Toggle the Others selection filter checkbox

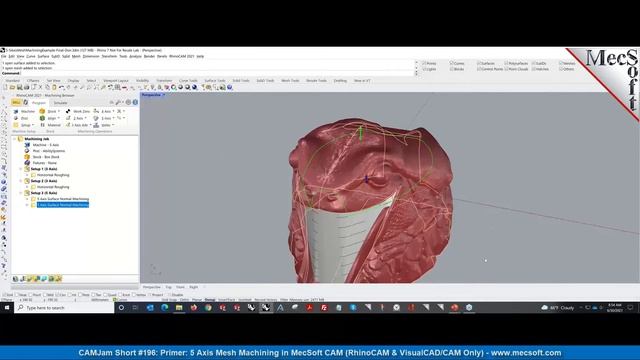tap(561, 69)
